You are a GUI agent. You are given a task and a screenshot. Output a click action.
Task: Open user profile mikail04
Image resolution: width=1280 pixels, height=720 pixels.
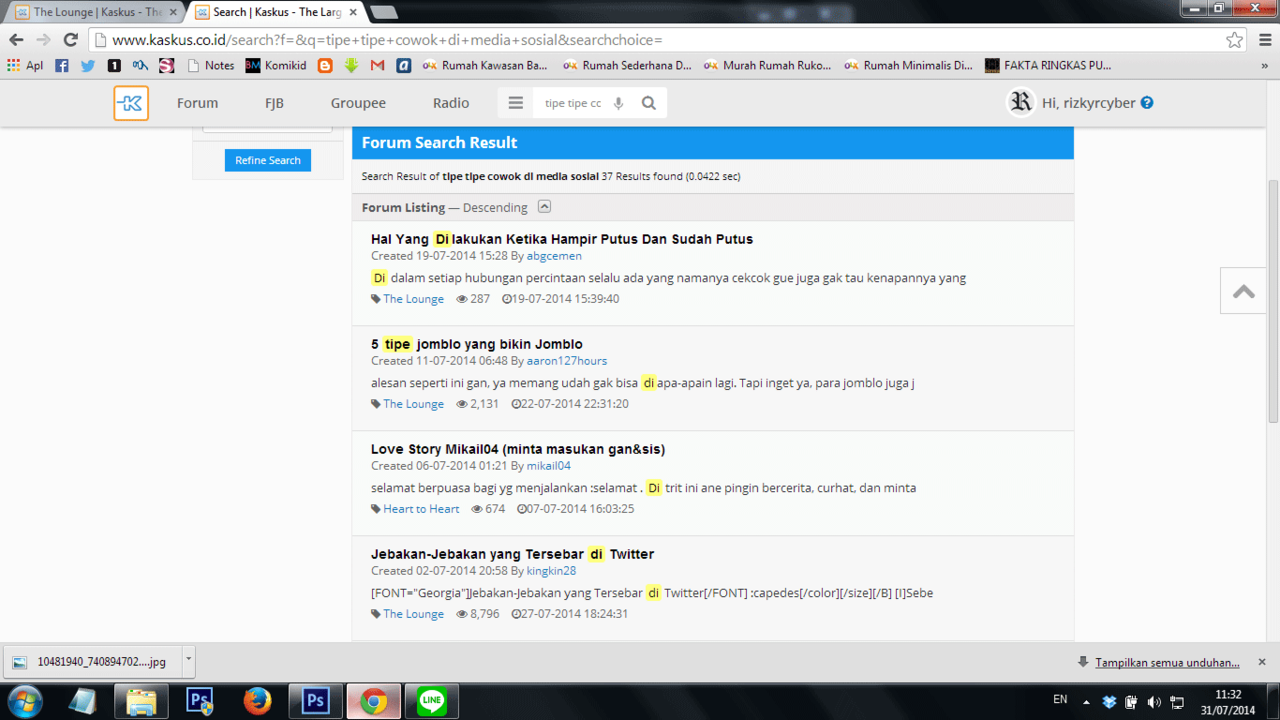(x=549, y=466)
